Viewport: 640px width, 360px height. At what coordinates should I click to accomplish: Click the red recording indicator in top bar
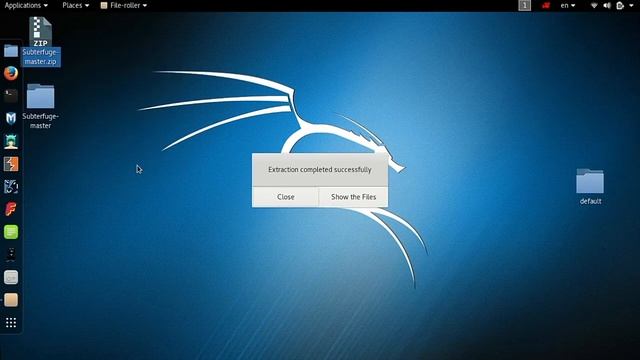(x=546, y=5)
